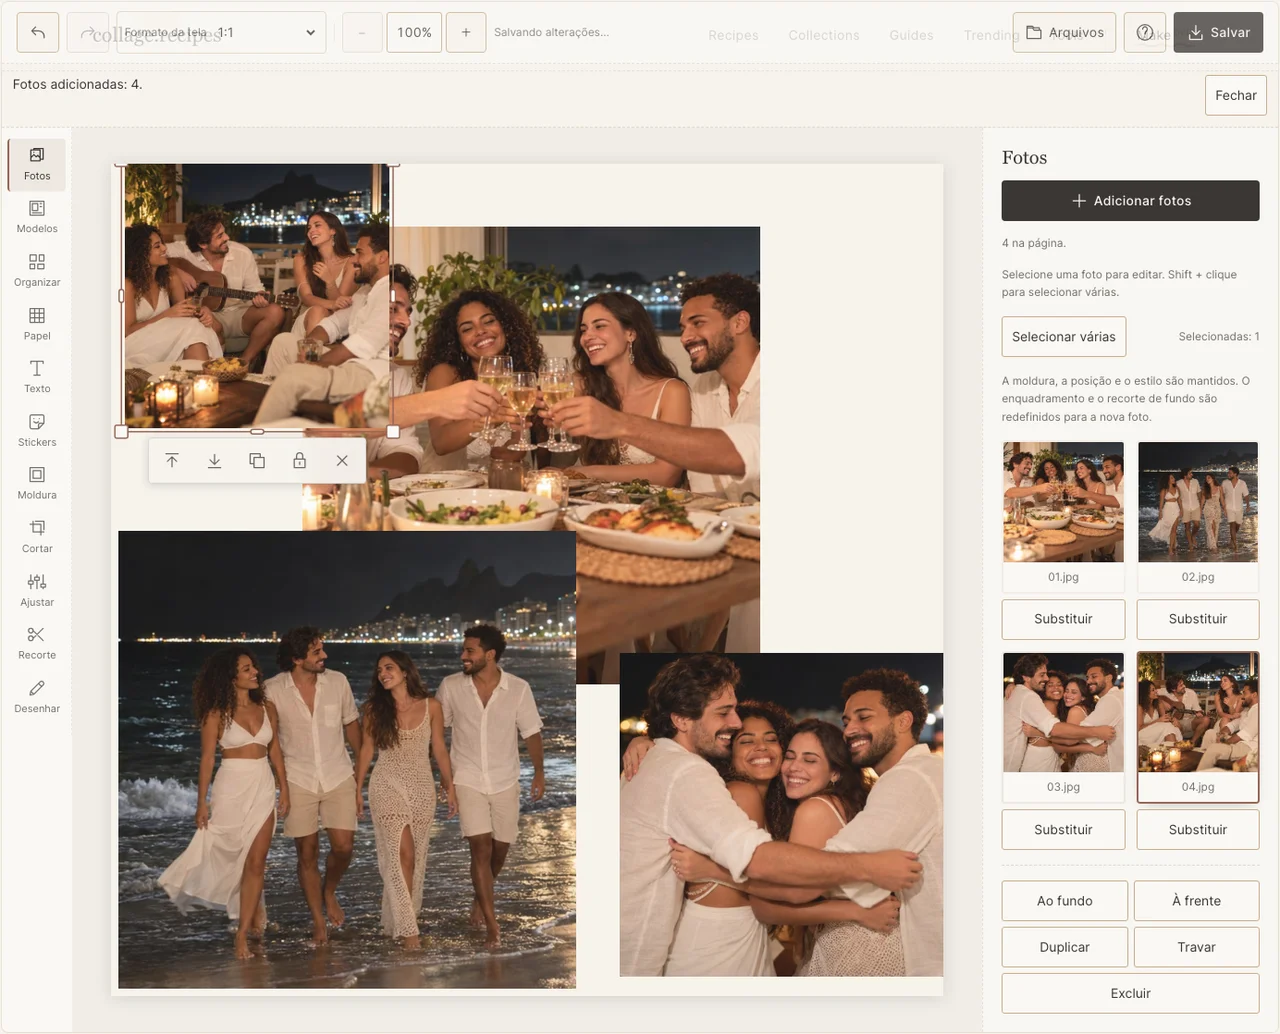Click the undo arrow in top toolbar
Viewport: 1280px width, 1034px height.
pyautogui.click(x=38, y=32)
